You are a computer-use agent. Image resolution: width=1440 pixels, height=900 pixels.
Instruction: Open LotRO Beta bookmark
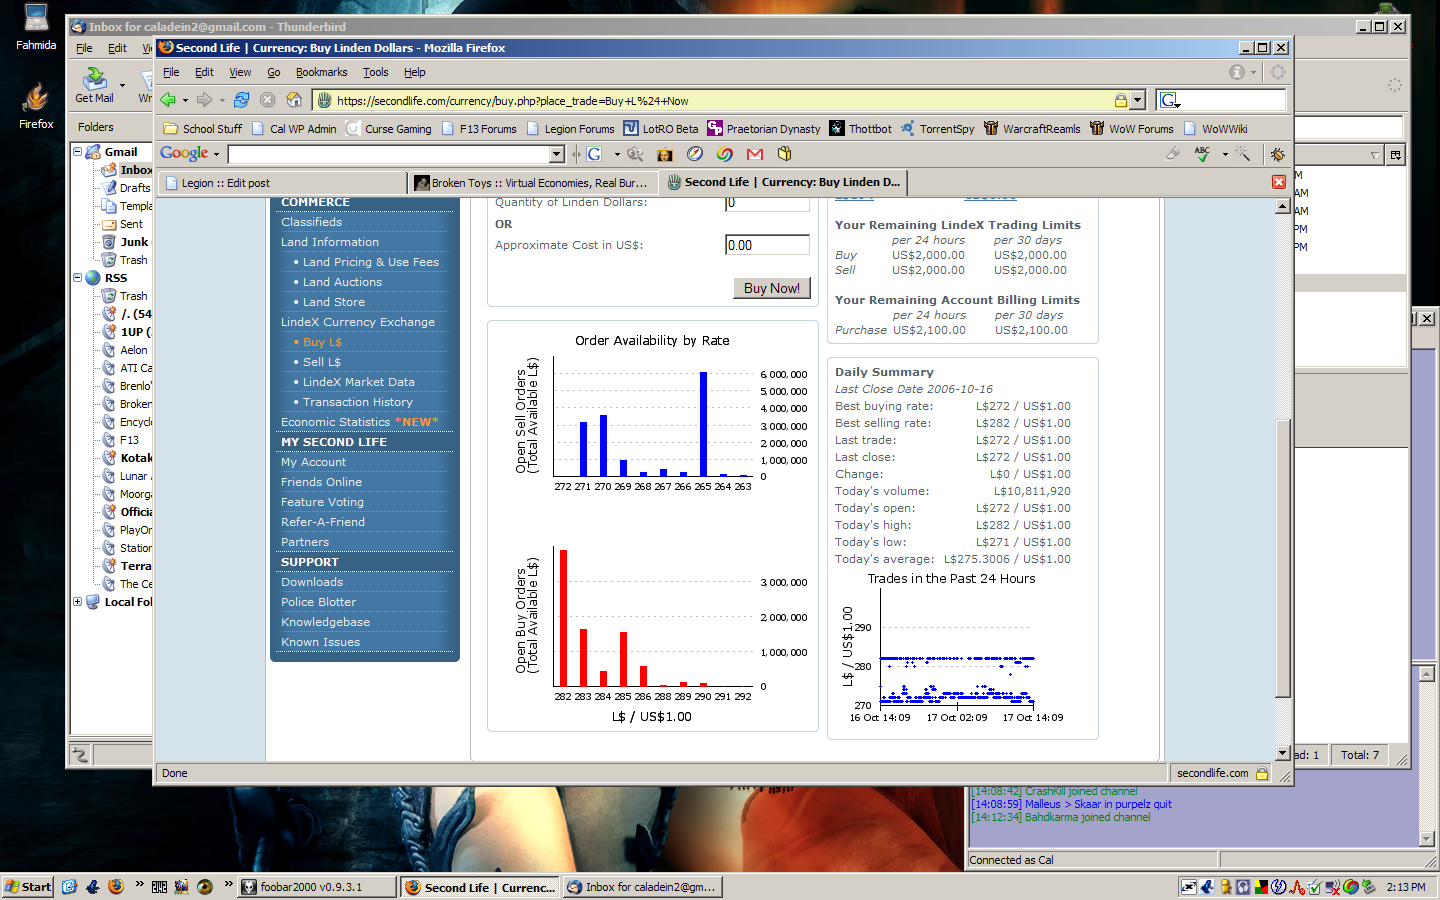661,129
